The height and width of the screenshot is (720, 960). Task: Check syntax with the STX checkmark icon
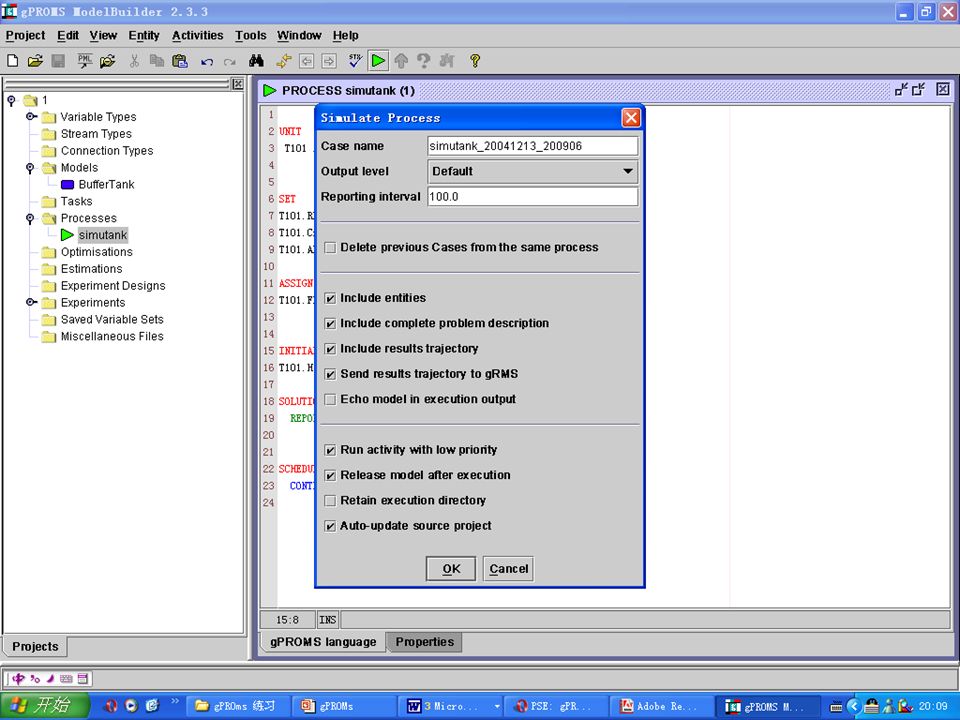click(355, 61)
